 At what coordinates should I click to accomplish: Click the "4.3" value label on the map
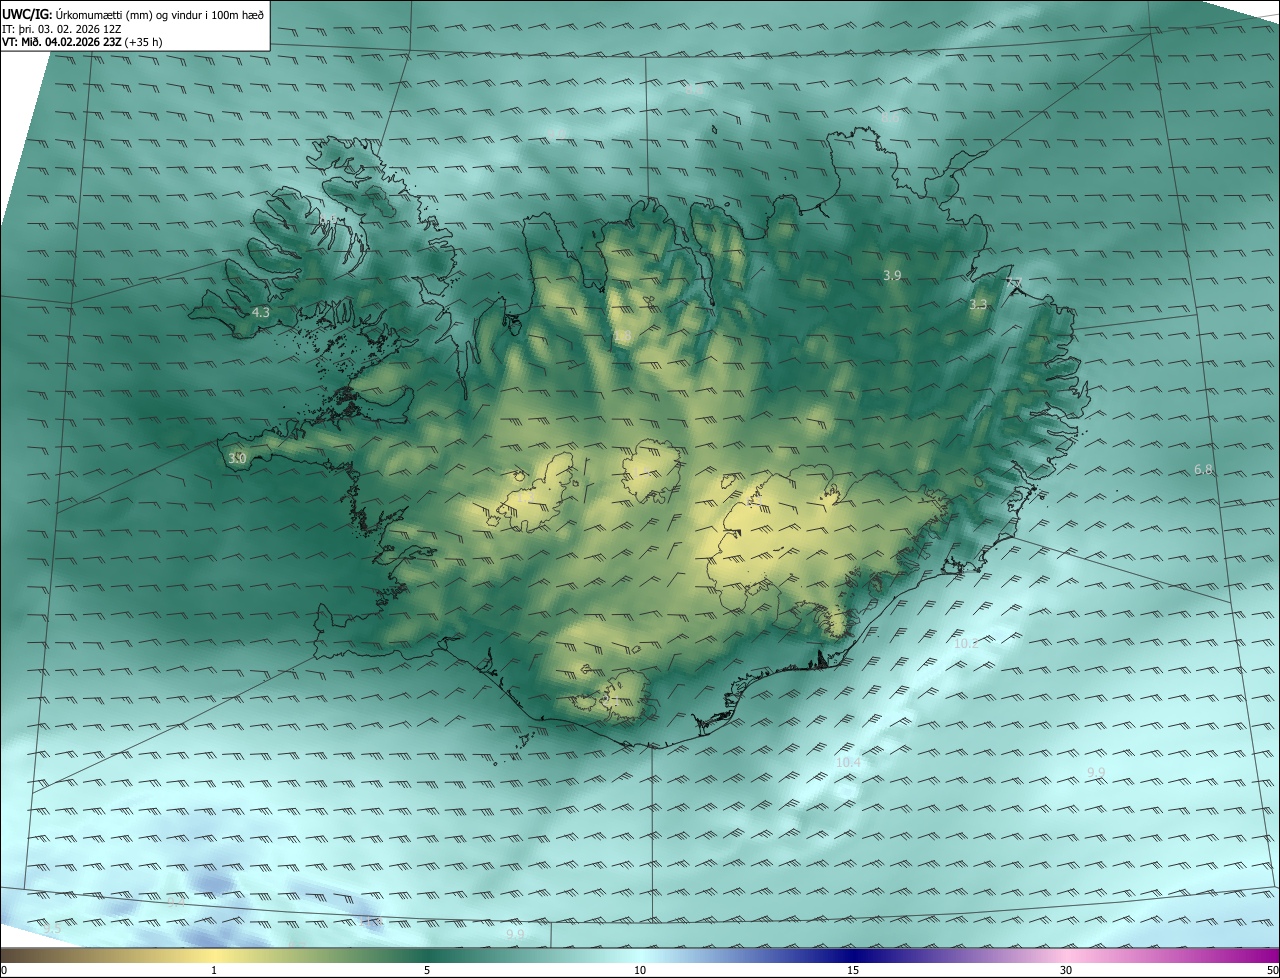[x=261, y=312]
